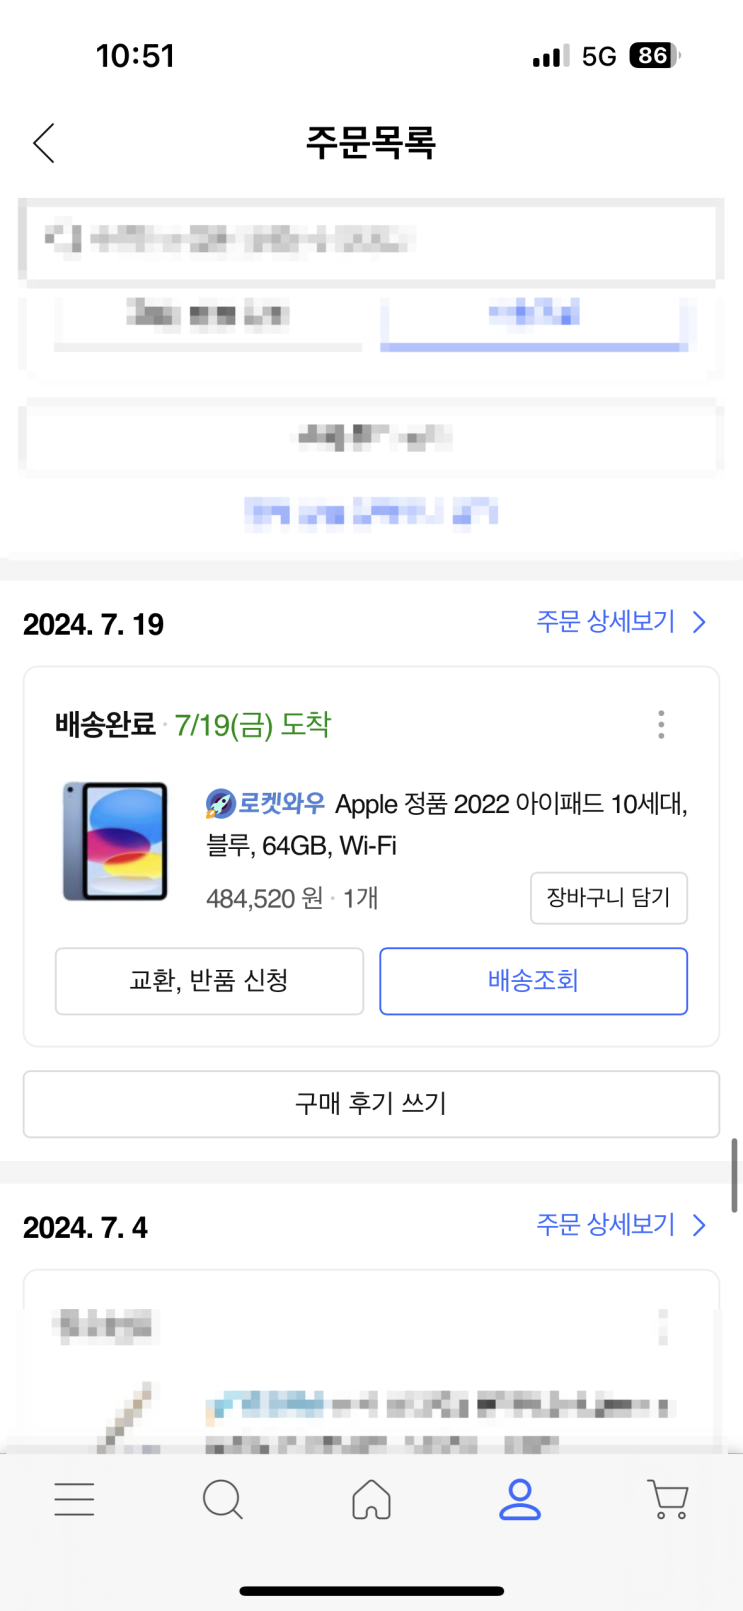This screenshot has height=1611, width=743.
Task: Check the battery level indicator
Action: point(653,56)
